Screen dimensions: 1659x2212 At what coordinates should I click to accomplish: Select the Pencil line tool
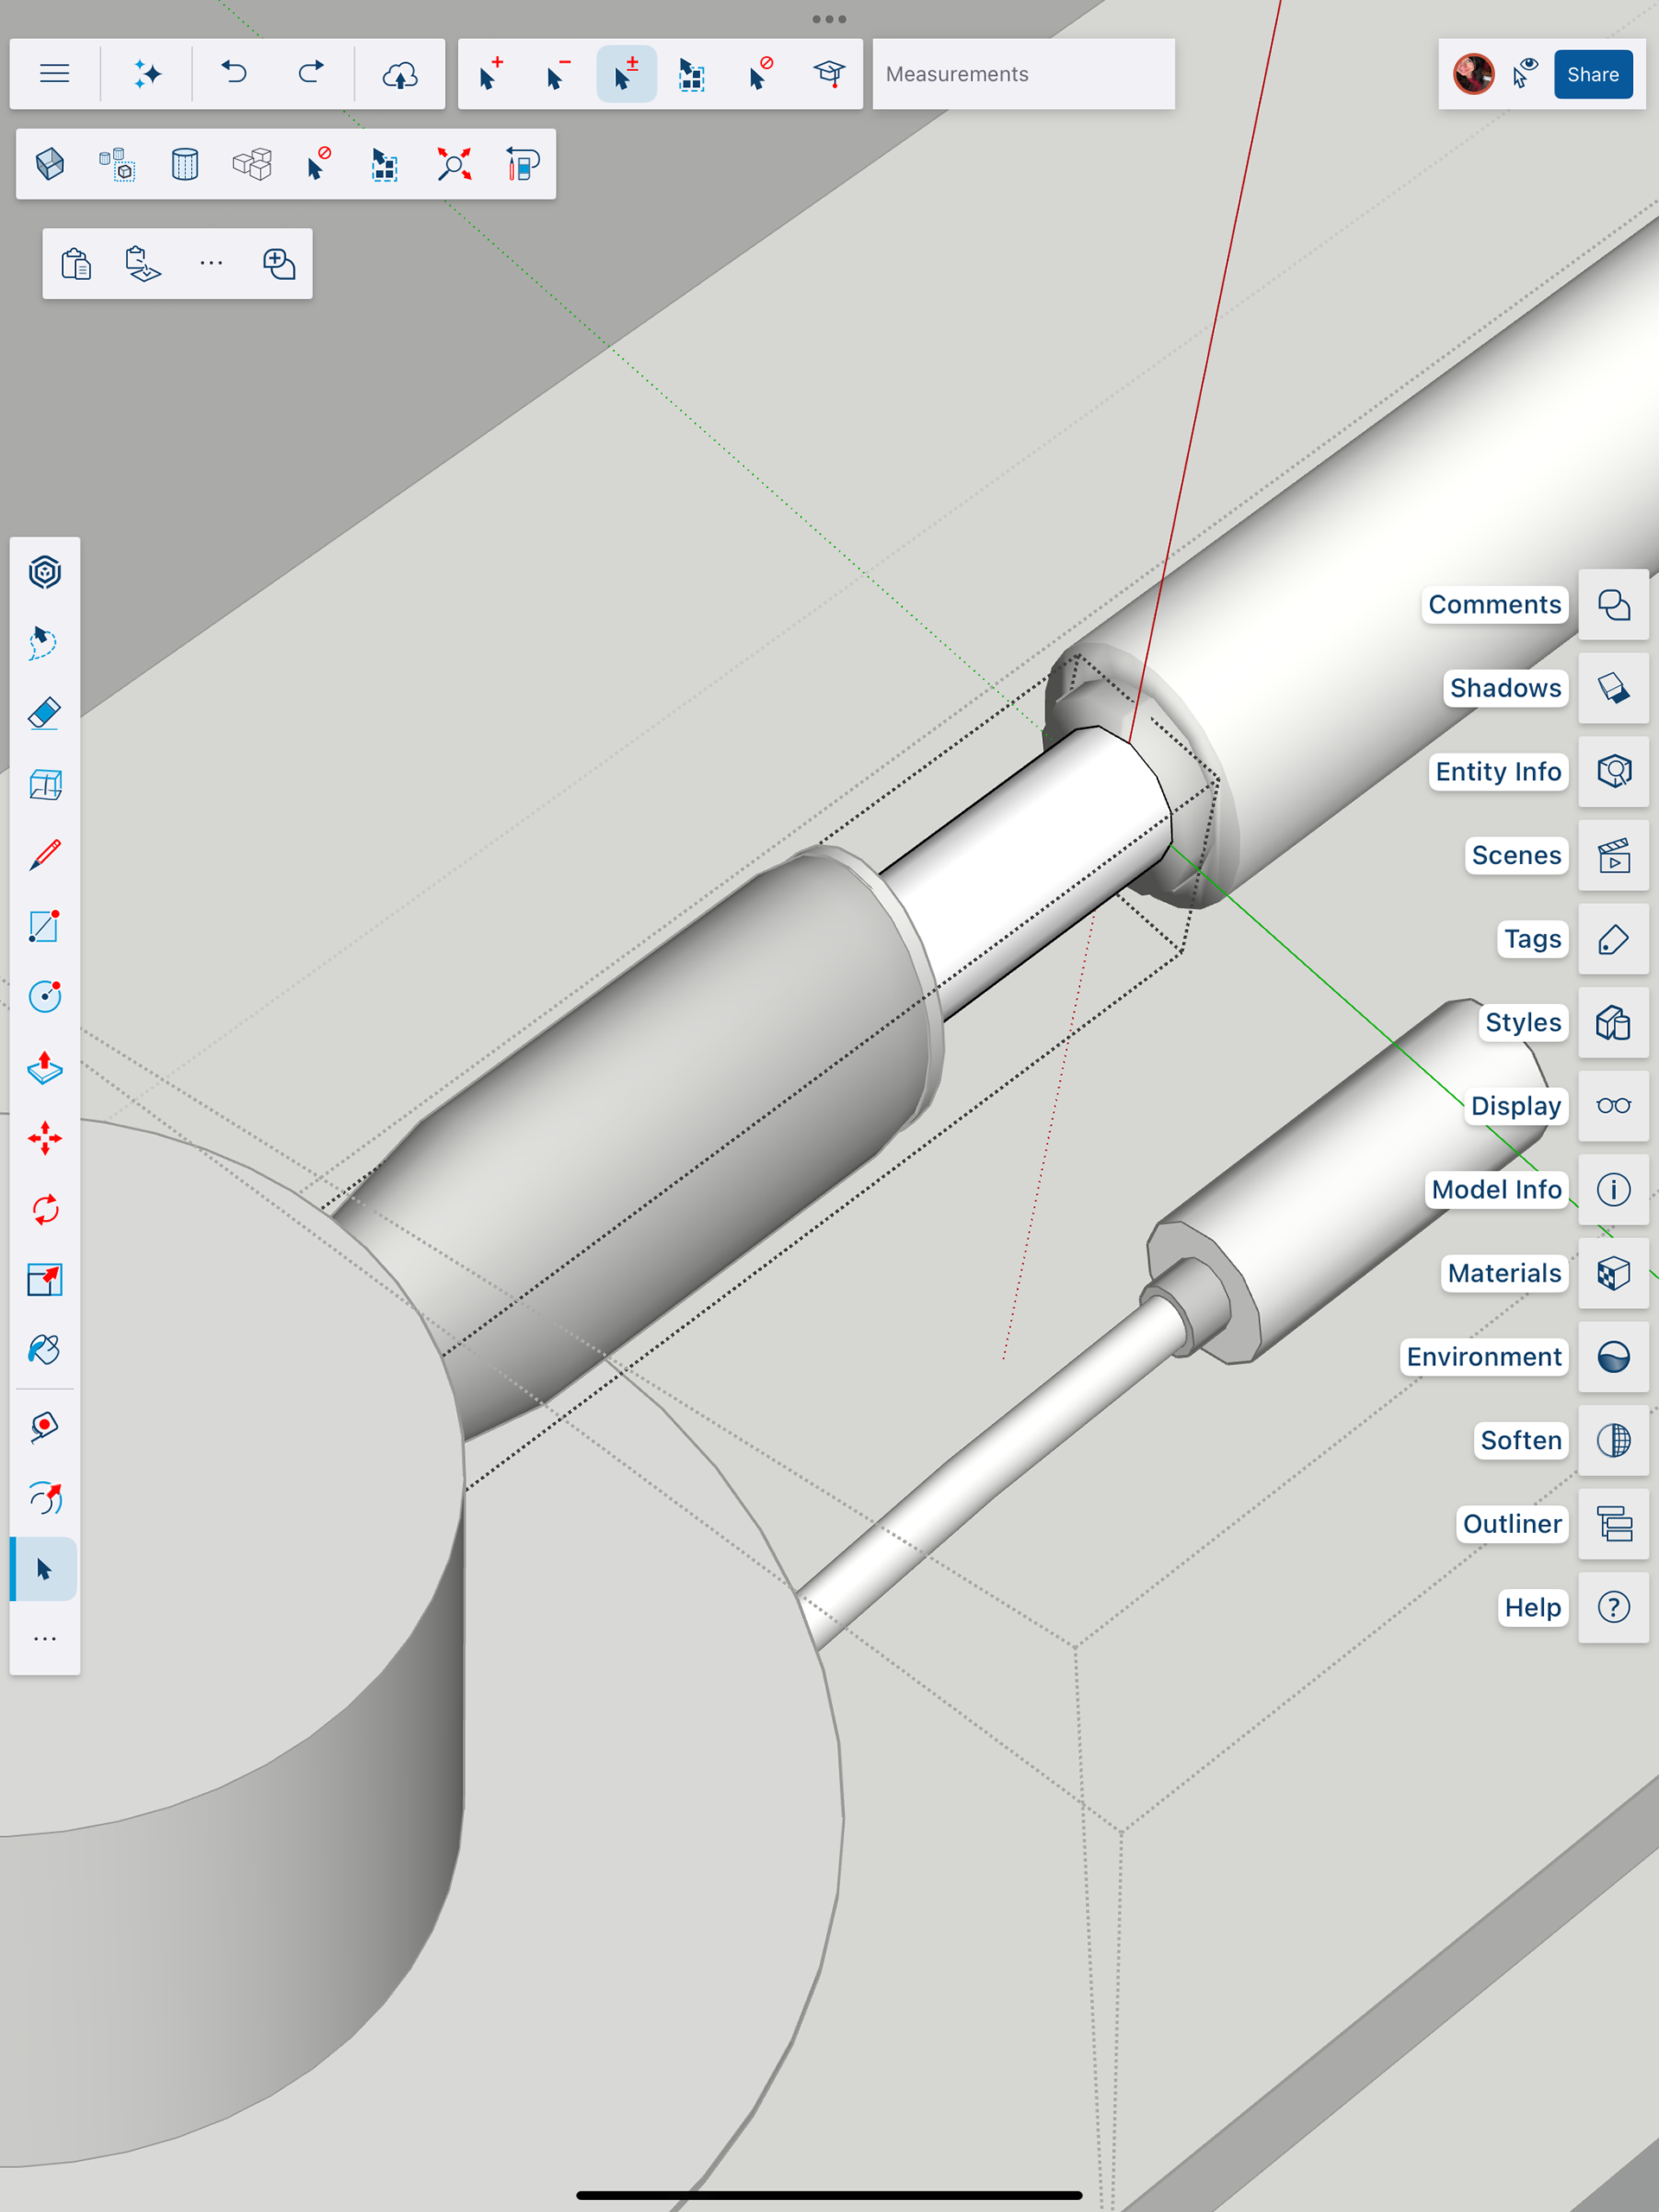click(45, 855)
